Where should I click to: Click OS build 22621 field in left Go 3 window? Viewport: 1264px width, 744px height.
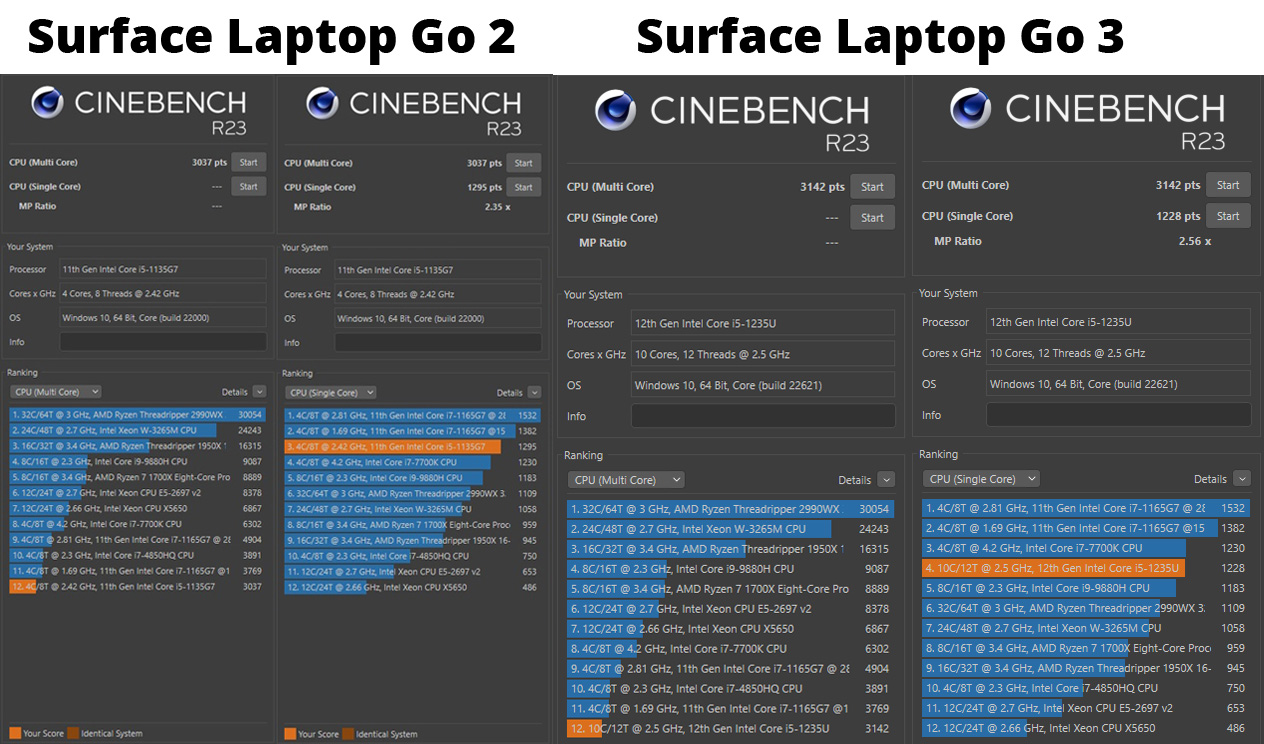tap(763, 385)
